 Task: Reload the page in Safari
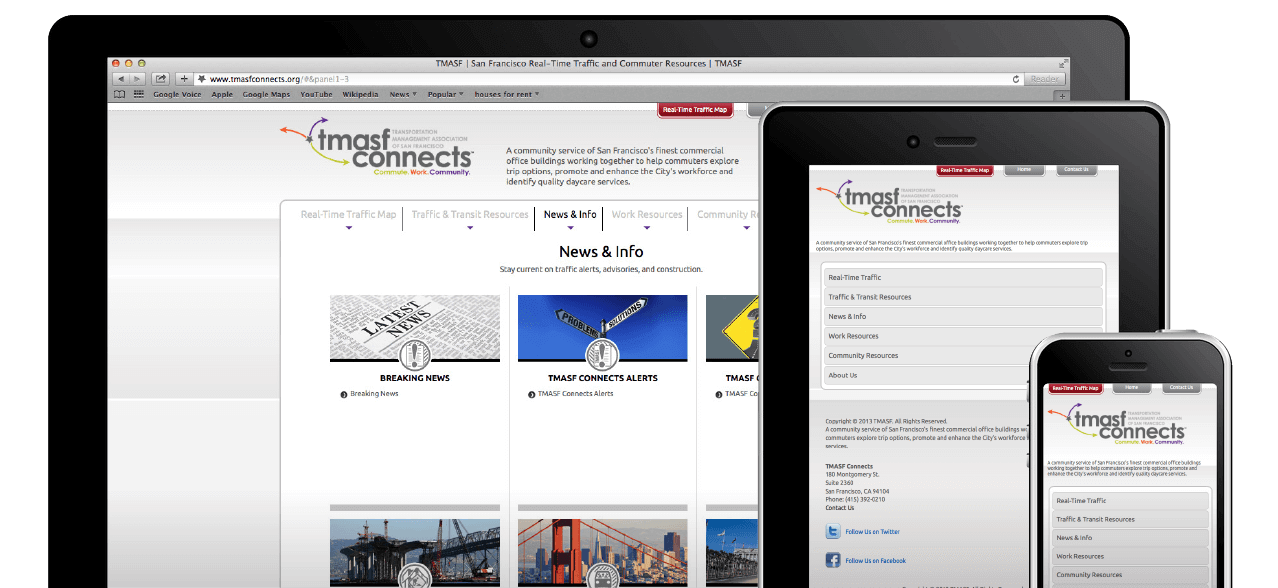click(x=1016, y=79)
